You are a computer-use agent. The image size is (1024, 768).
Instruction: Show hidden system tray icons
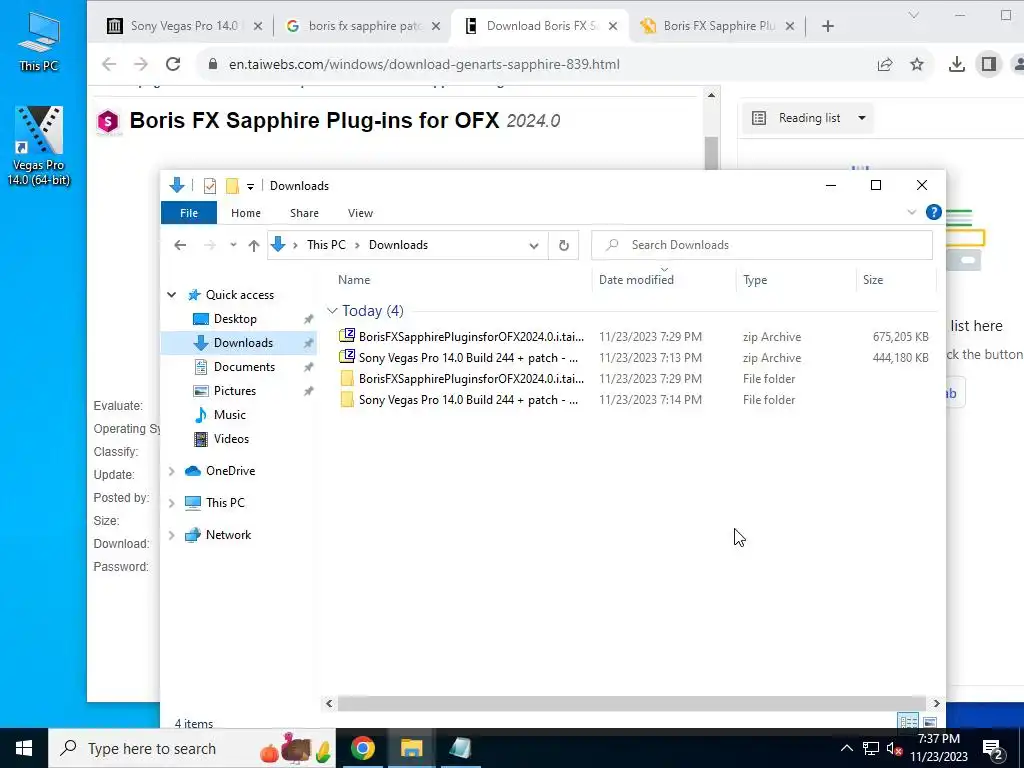click(x=846, y=748)
